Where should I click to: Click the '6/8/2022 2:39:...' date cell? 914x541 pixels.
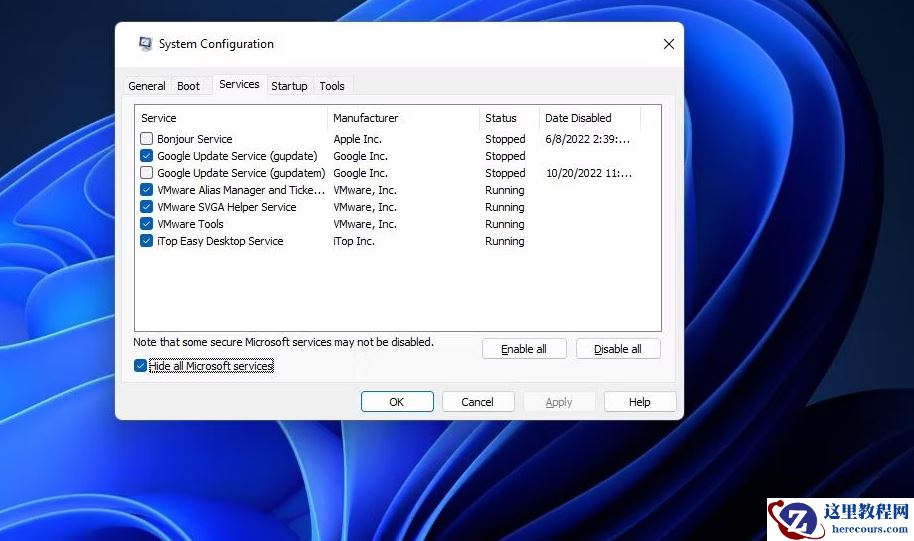click(588, 139)
